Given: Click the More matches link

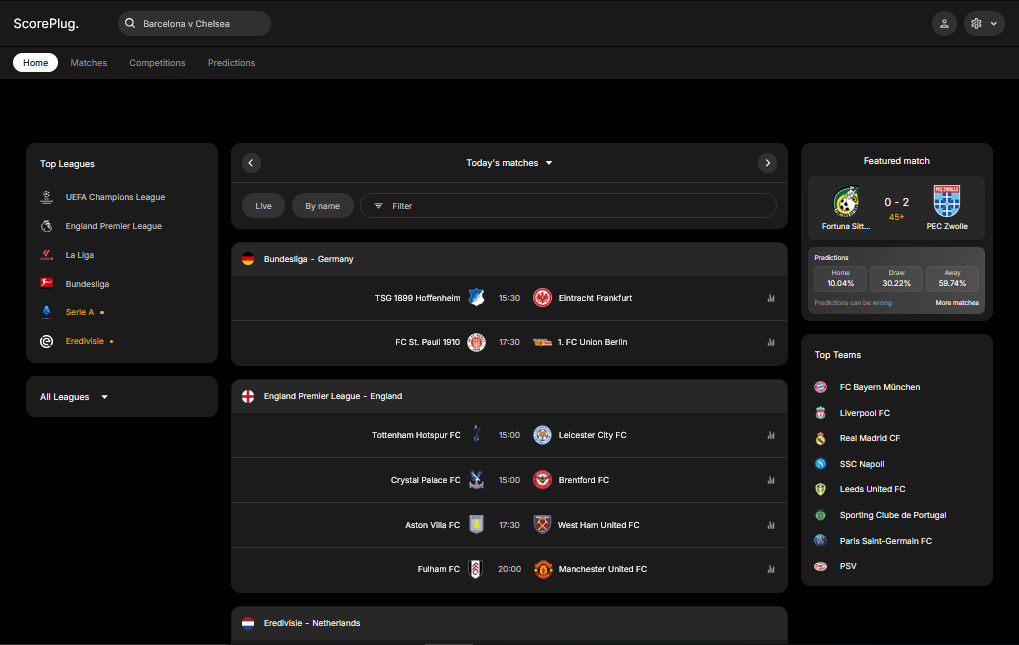Looking at the screenshot, I should (x=957, y=302).
